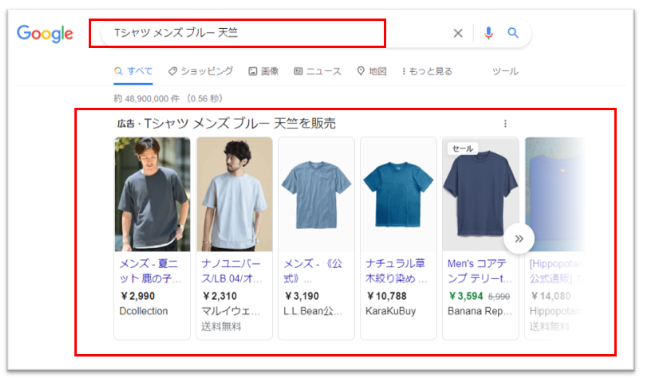This screenshot has height=381, width=648.
Task: Clear the search box with the X icon
Action: tap(458, 33)
